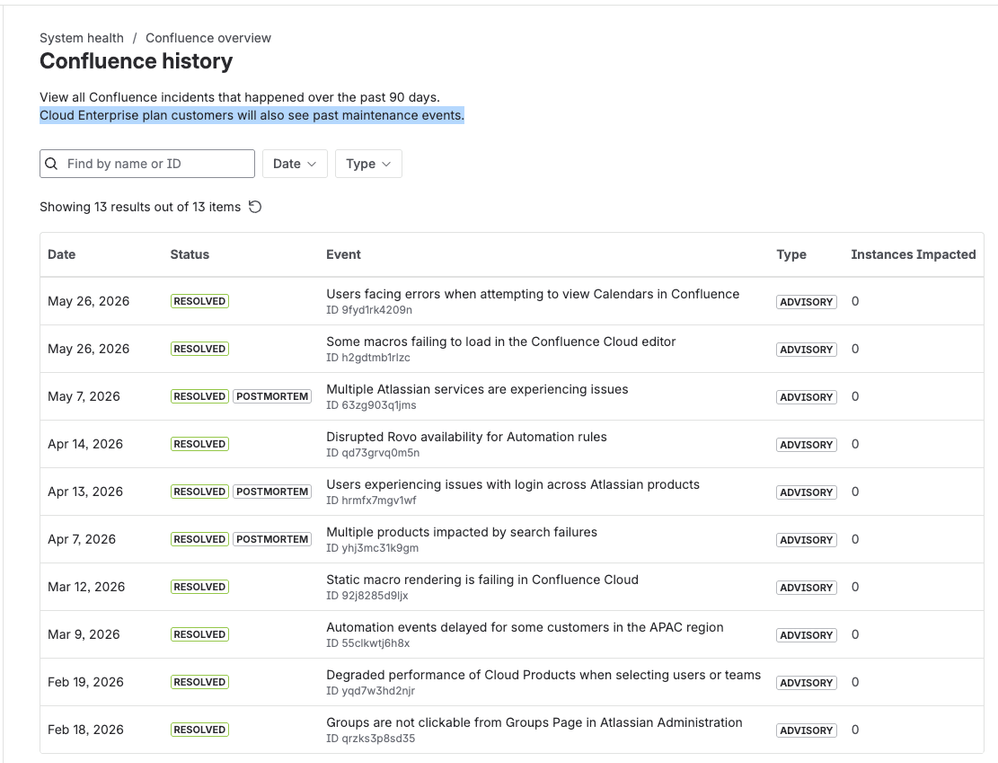Screen dimensions: 998x763
Task: Select ID h2gdtmb1rlzc text
Action: [369, 358]
